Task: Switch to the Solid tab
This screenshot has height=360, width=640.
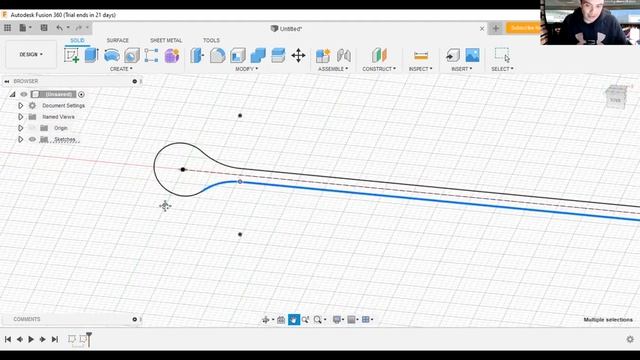Action: pos(77,40)
